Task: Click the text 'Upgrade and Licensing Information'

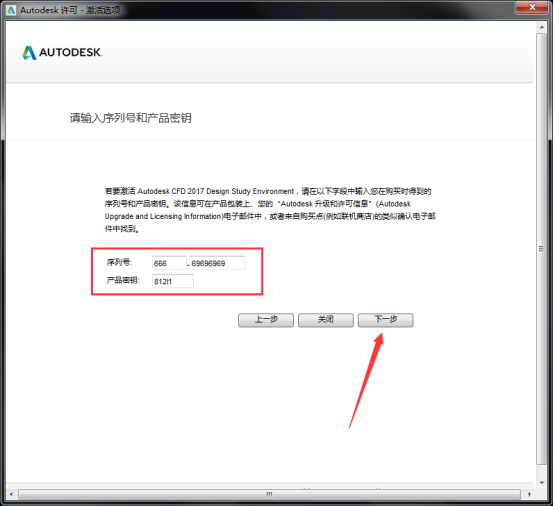Action: coord(163,216)
